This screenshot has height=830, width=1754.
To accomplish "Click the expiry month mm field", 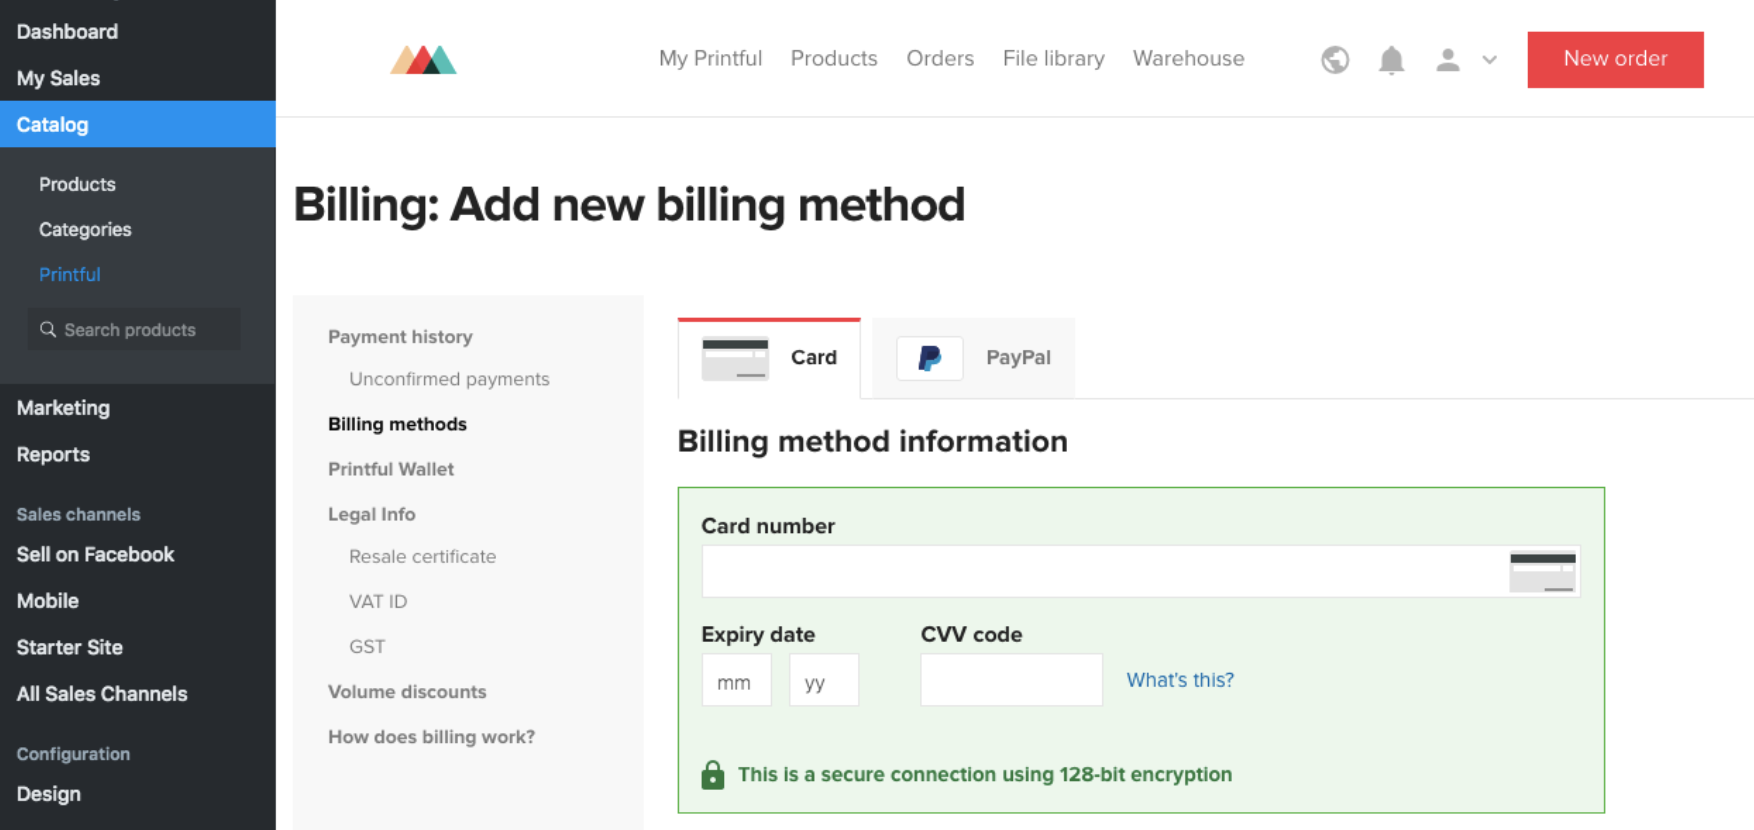I will [x=736, y=680].
